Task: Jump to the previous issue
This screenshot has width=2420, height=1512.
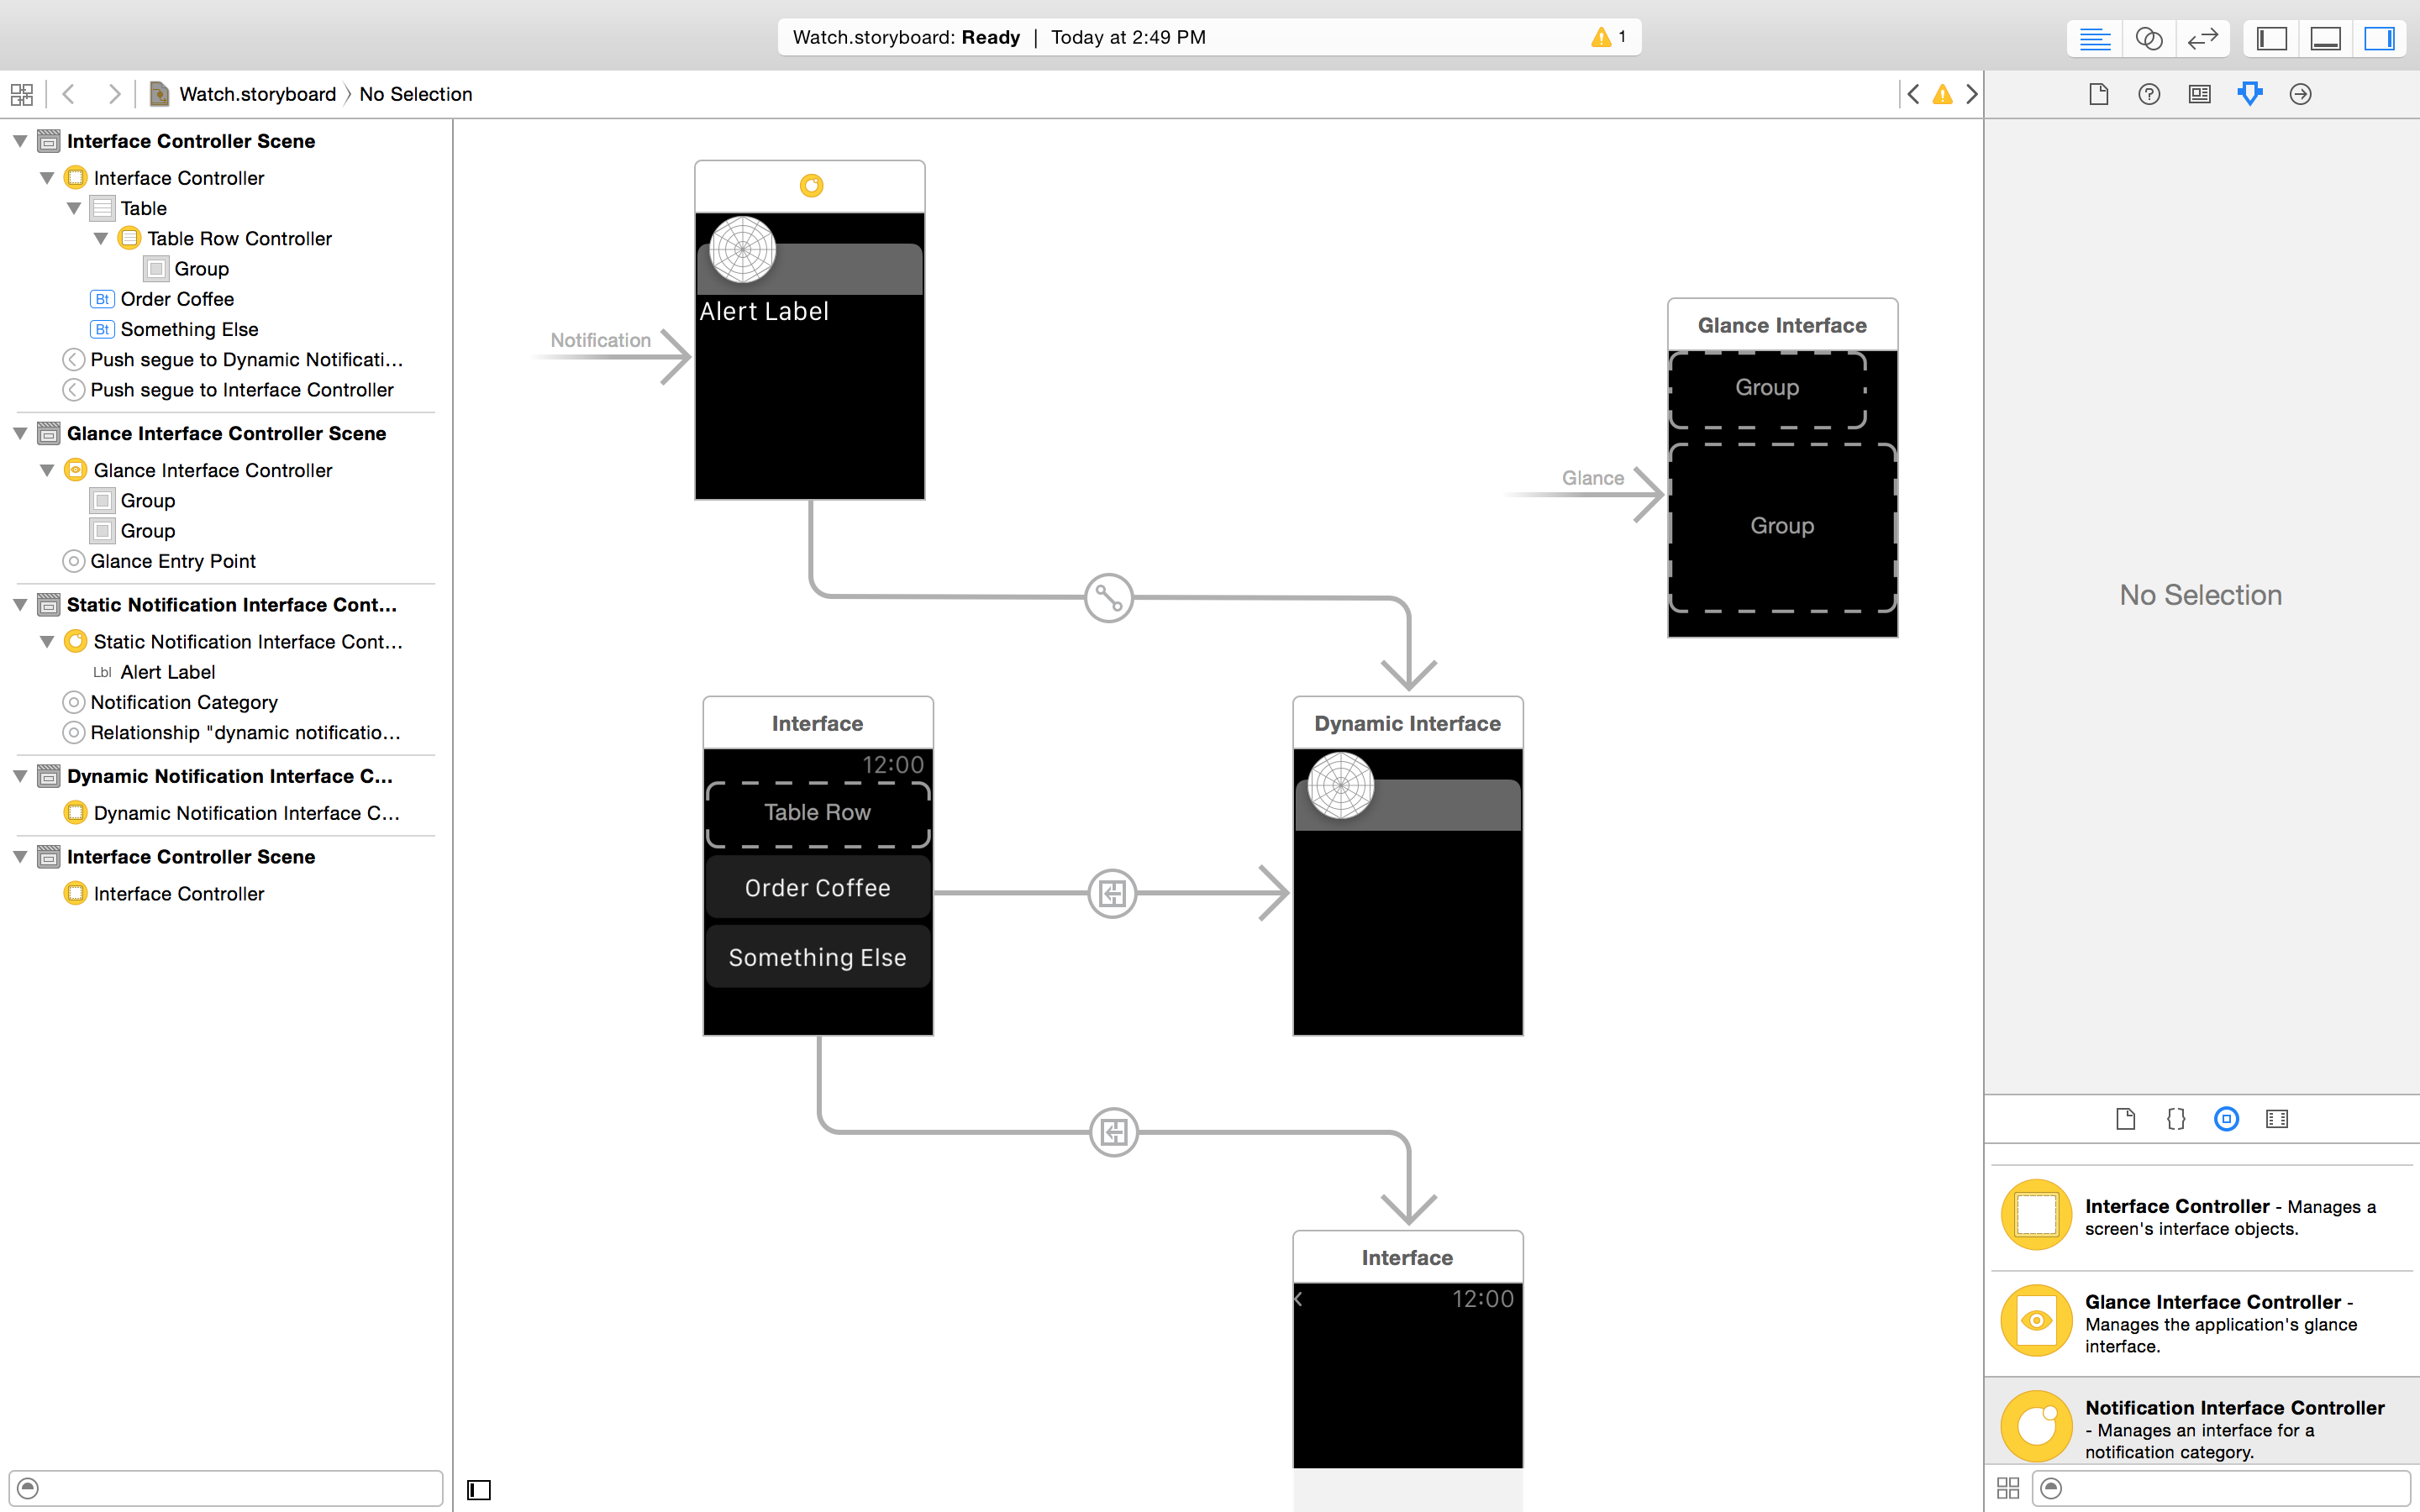Action: coord(1913,94)
